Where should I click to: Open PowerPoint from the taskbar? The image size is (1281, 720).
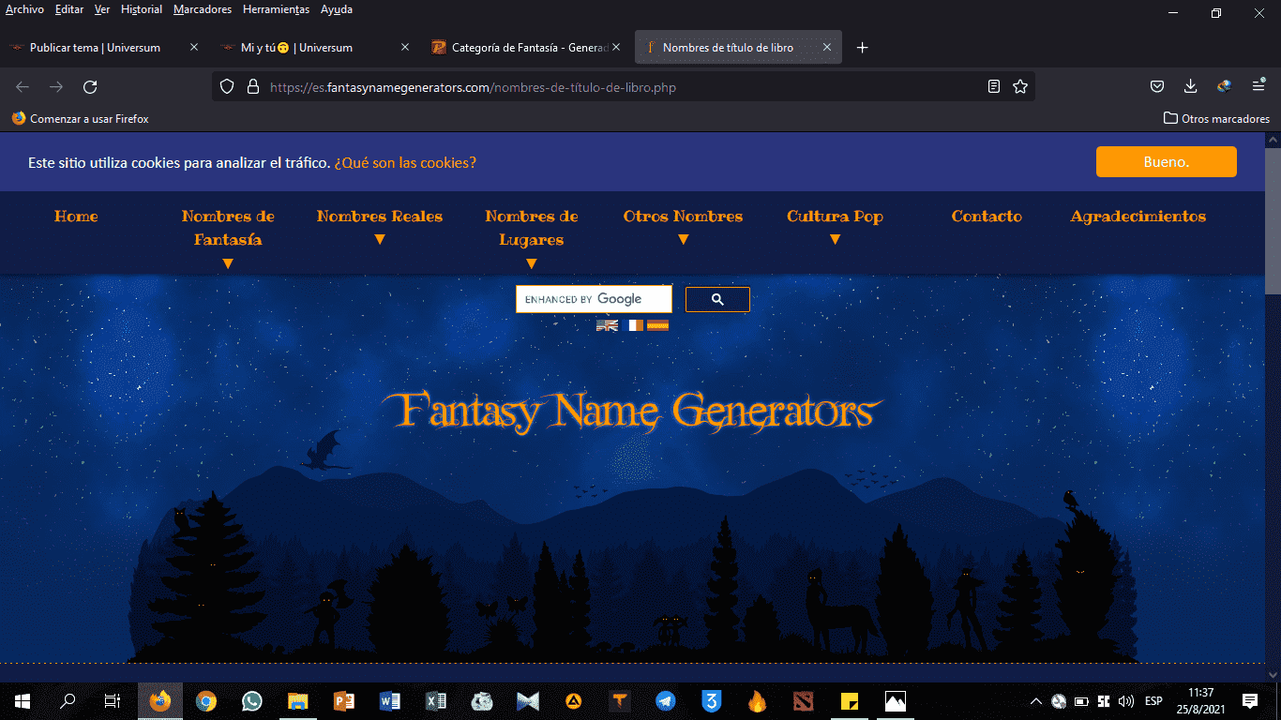tap(344, 701)
